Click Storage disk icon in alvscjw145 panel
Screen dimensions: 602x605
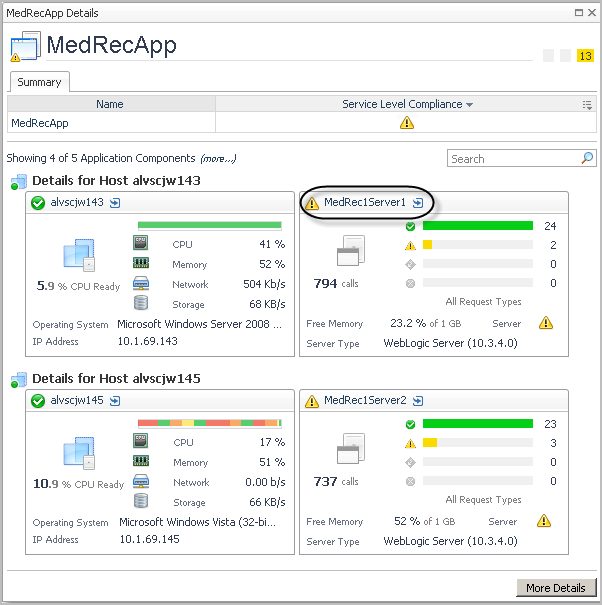[x=141, y=500]
